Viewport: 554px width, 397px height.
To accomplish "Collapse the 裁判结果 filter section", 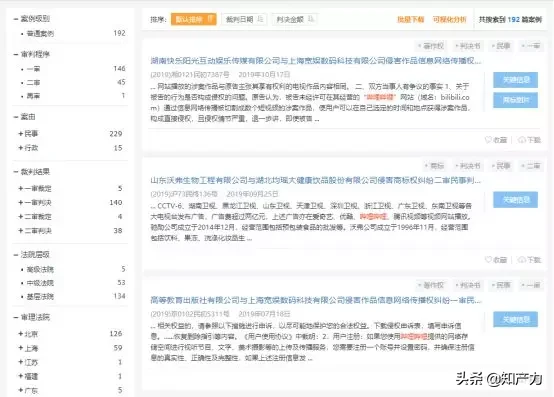I will point(16,172).
